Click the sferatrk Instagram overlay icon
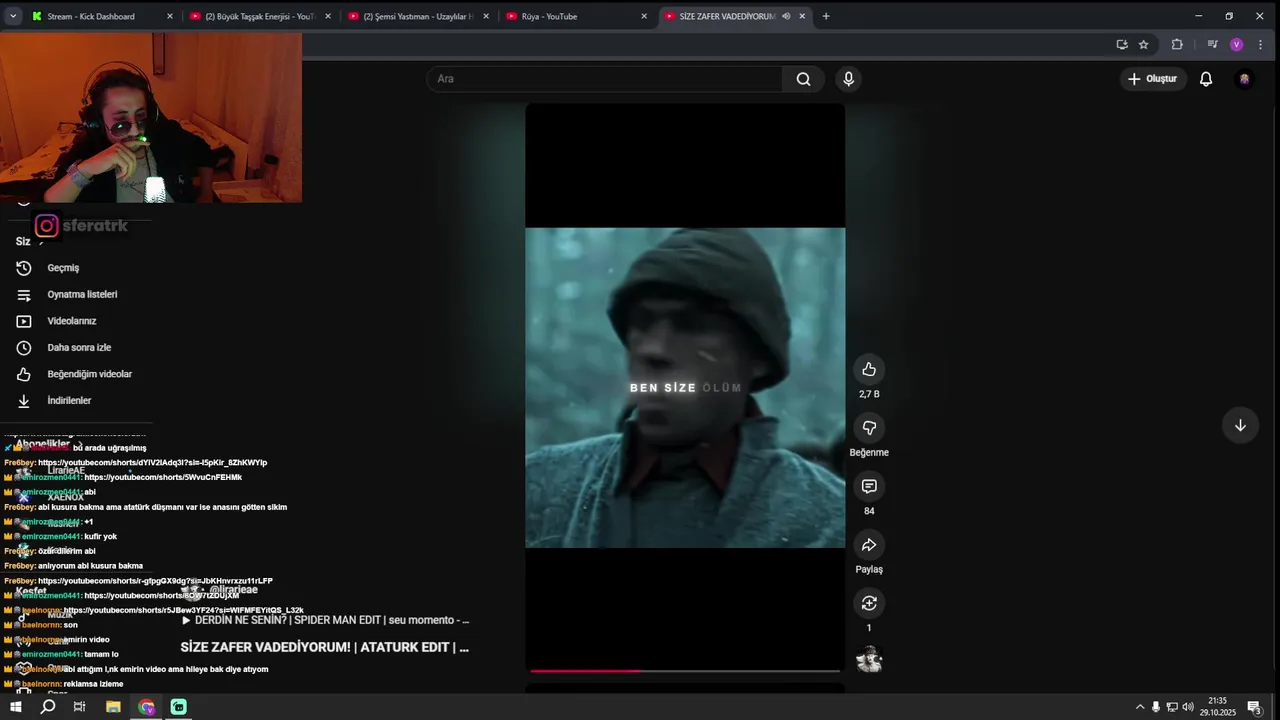Viewport: 1280px width, 720px height. [47, 226]
